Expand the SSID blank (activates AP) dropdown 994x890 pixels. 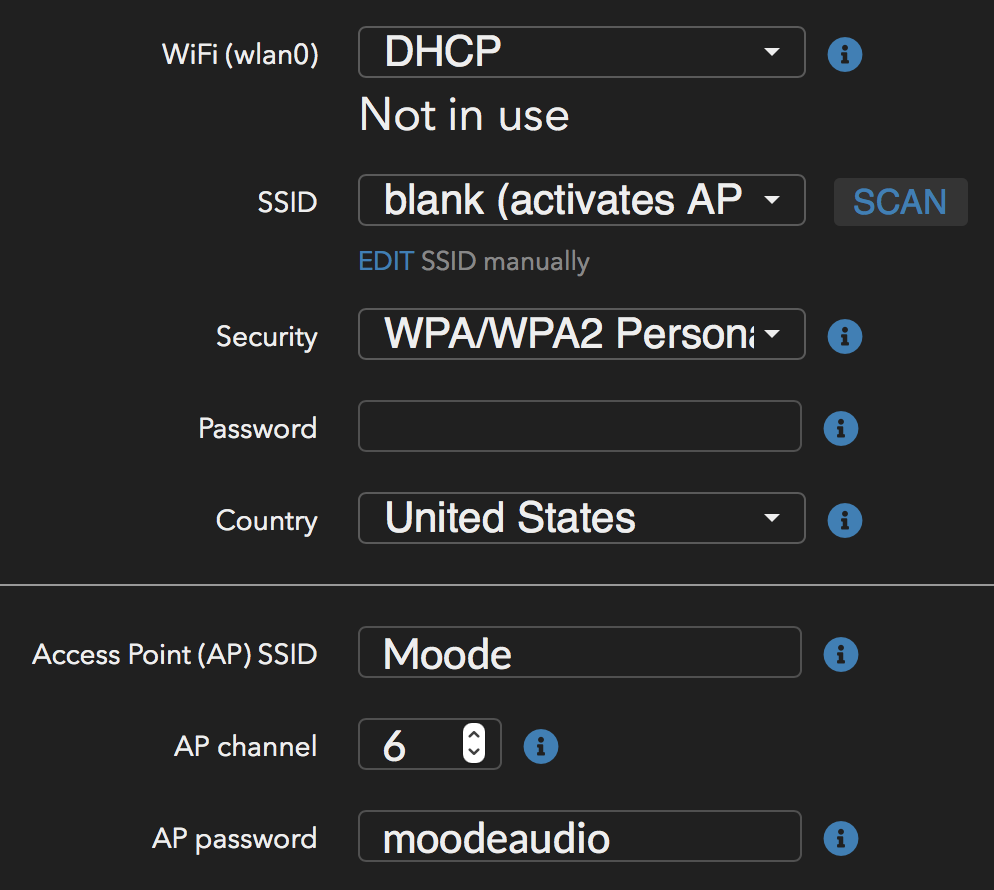coord(581,200)
